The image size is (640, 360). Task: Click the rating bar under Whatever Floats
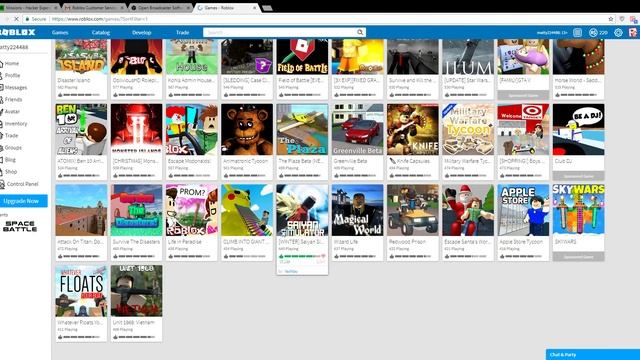(81, 337)
